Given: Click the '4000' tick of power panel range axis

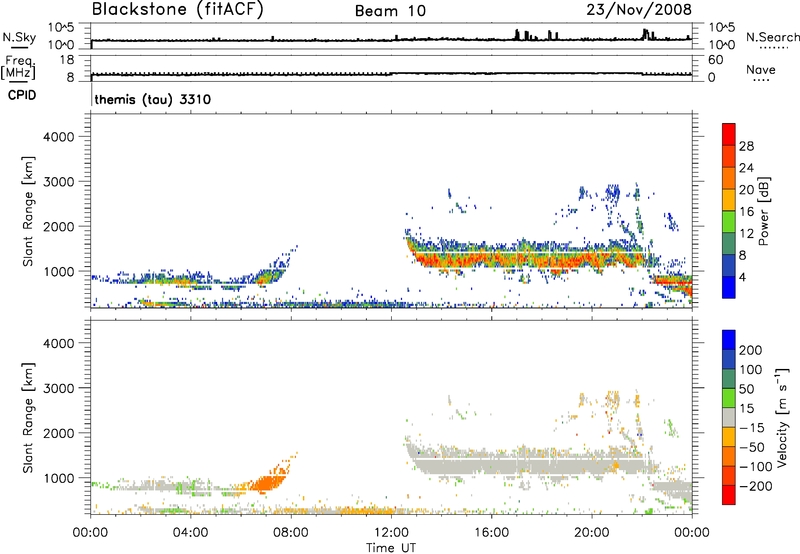Looking at the screenshot, I should [59, 137].
